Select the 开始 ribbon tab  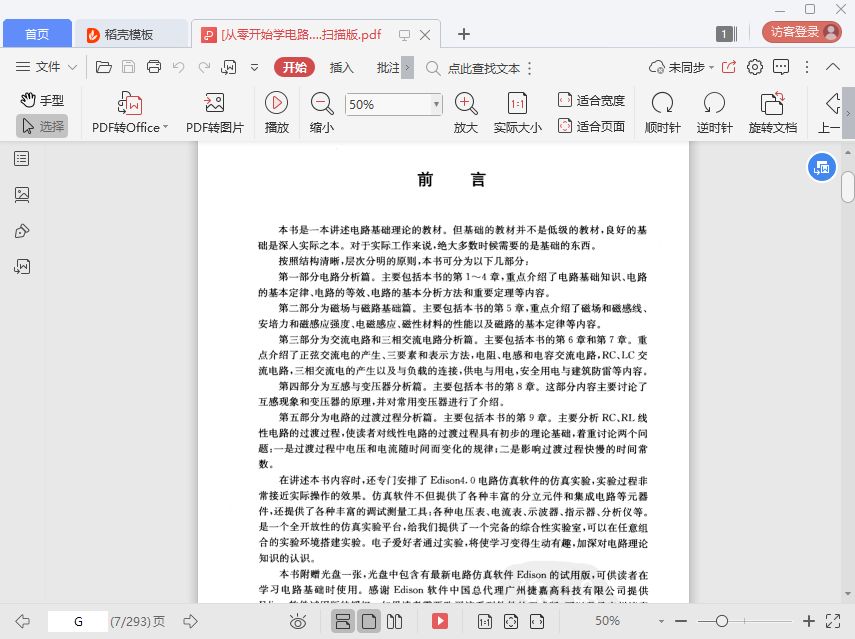(294, 67)
